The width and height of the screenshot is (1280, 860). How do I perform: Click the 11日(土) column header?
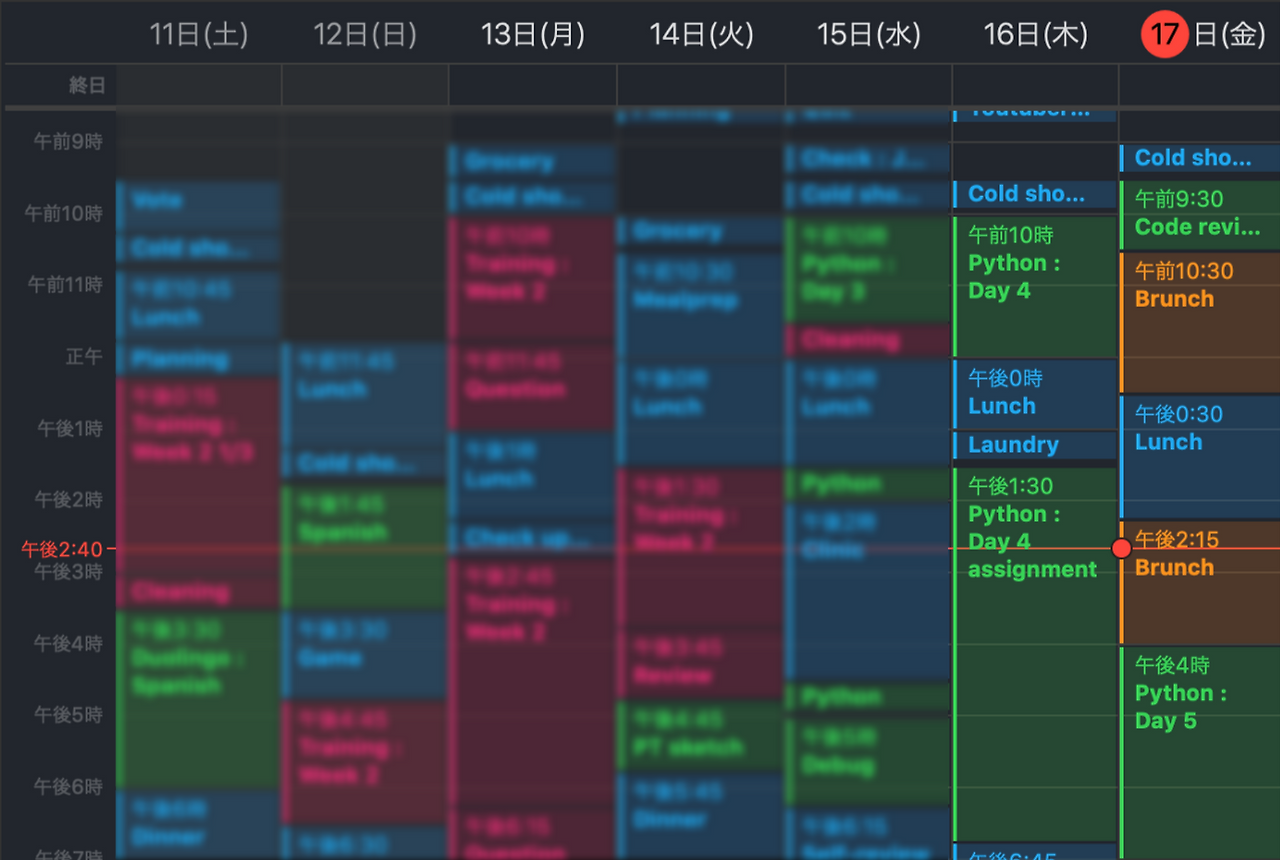click(197, 33)
